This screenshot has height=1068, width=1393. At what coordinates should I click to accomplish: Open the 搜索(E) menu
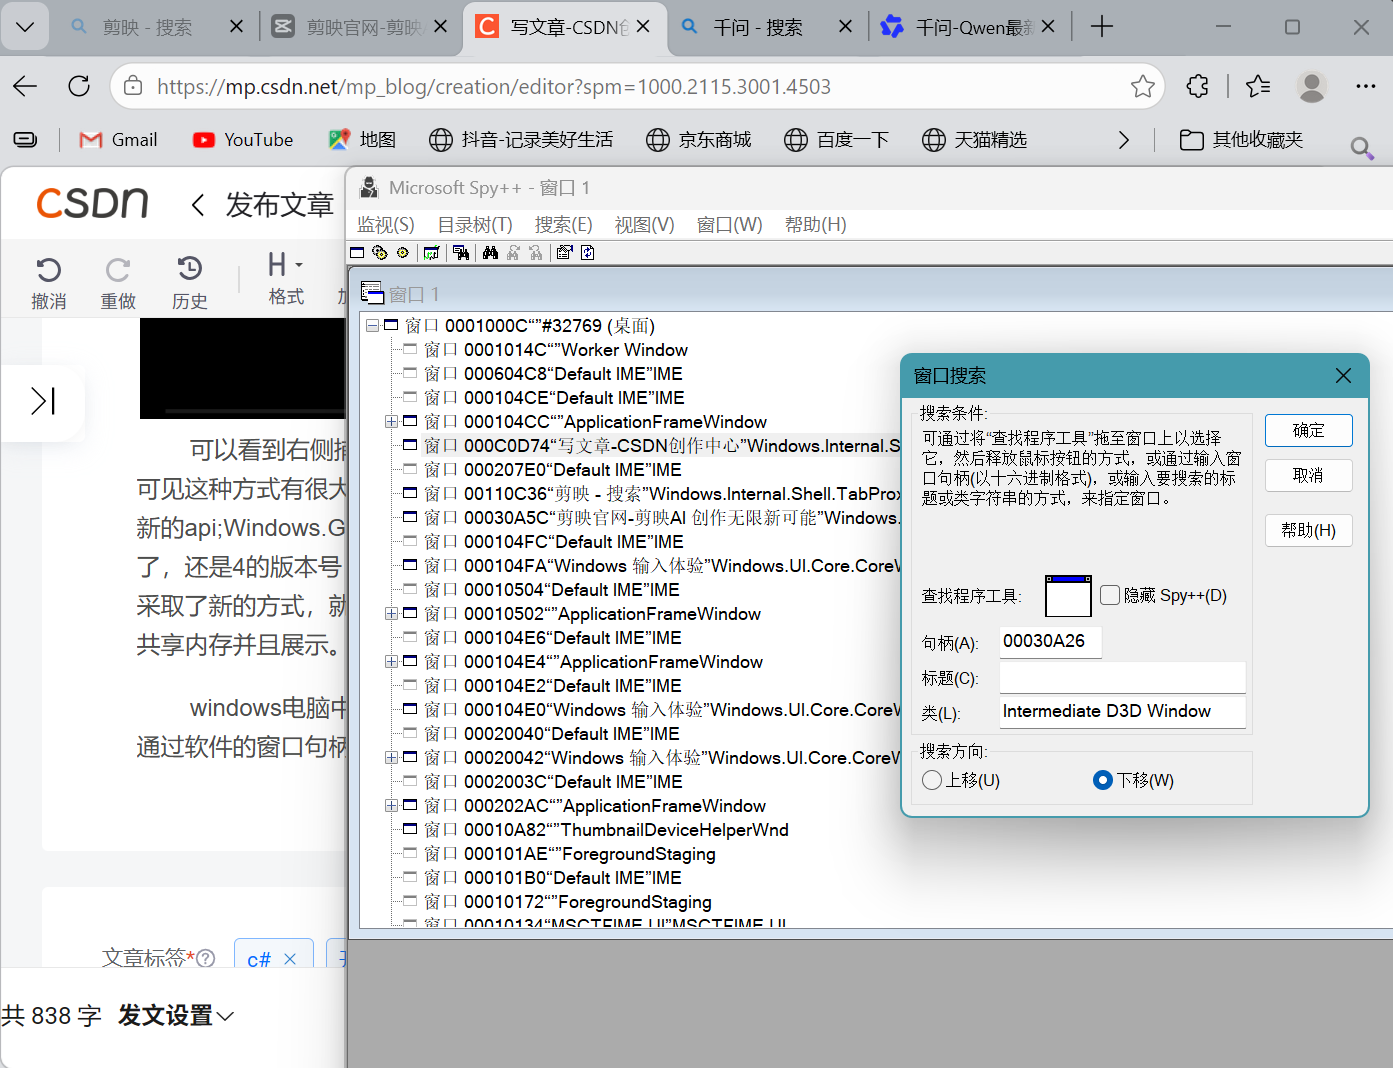(x=563, y=225)
